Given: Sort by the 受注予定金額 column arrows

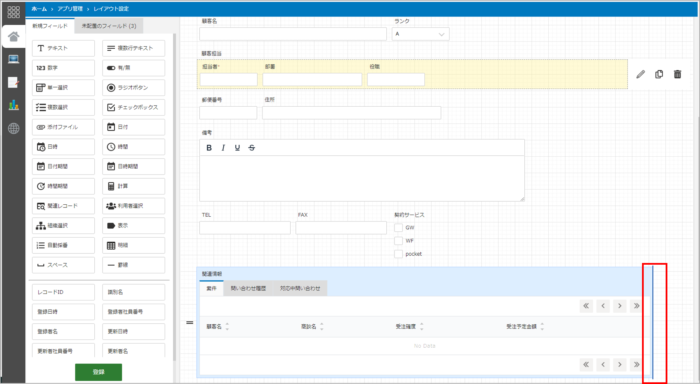Looking at the screenshot, I should pyautogui.click(x=542, y=327).
